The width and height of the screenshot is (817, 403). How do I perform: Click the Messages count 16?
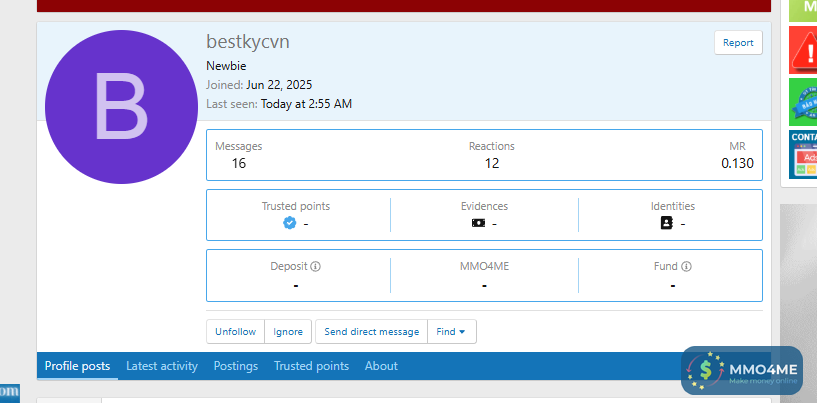[x=239, y=163]
